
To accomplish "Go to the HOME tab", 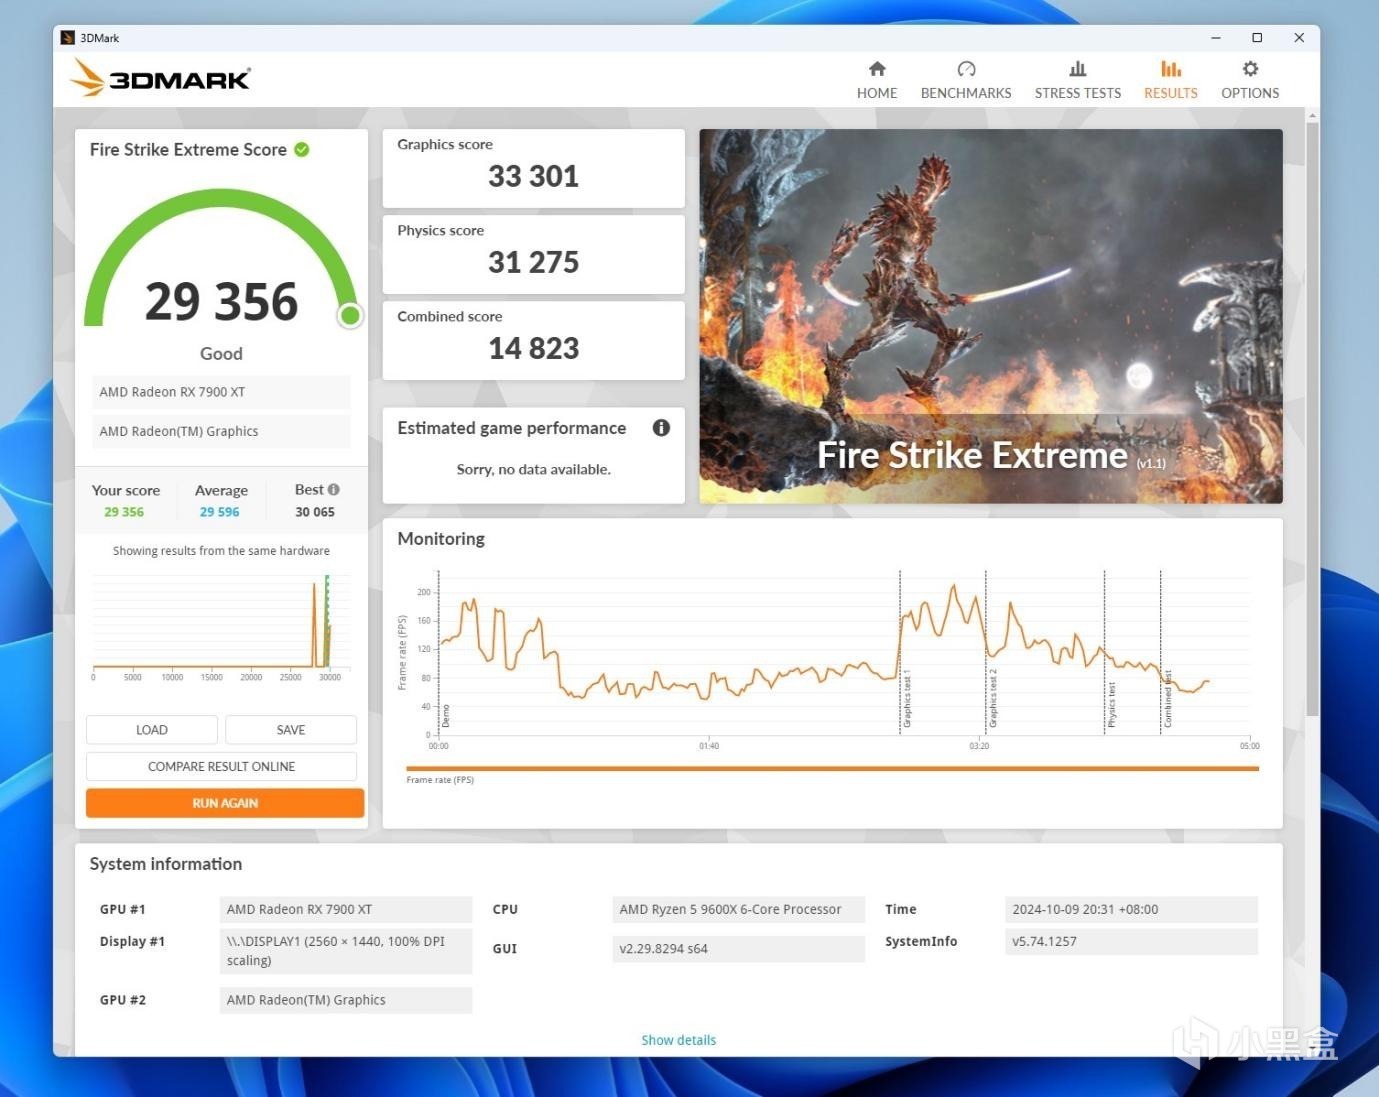I will (877, 80).
